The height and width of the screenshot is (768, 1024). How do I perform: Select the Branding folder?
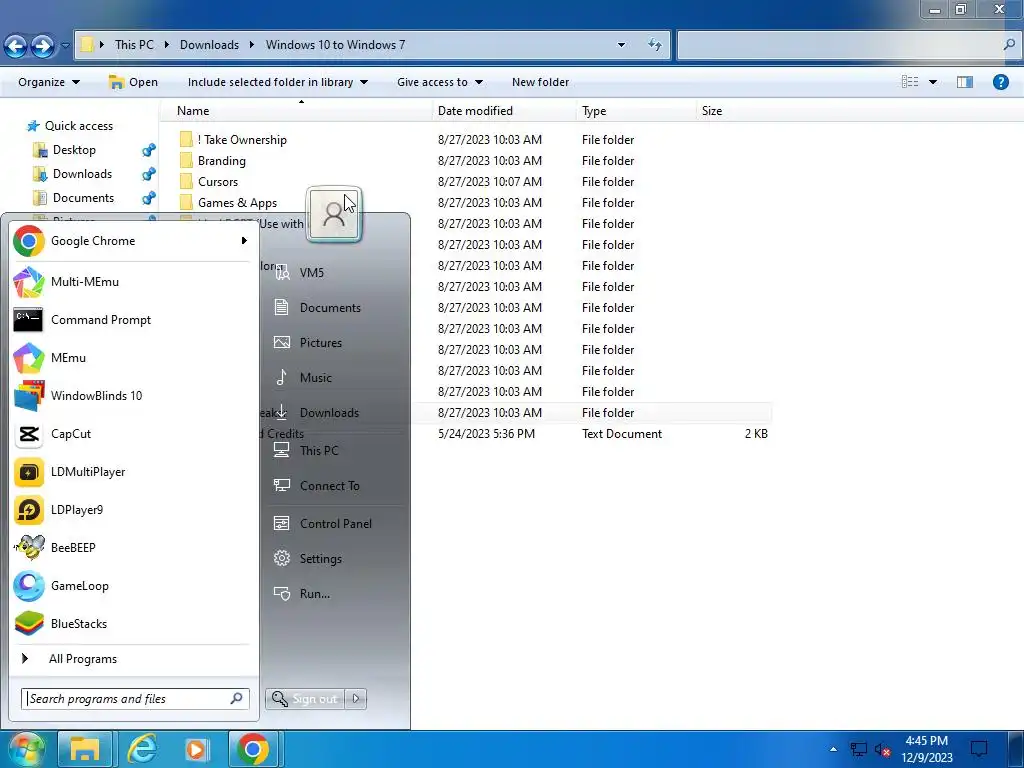(221, 161)
